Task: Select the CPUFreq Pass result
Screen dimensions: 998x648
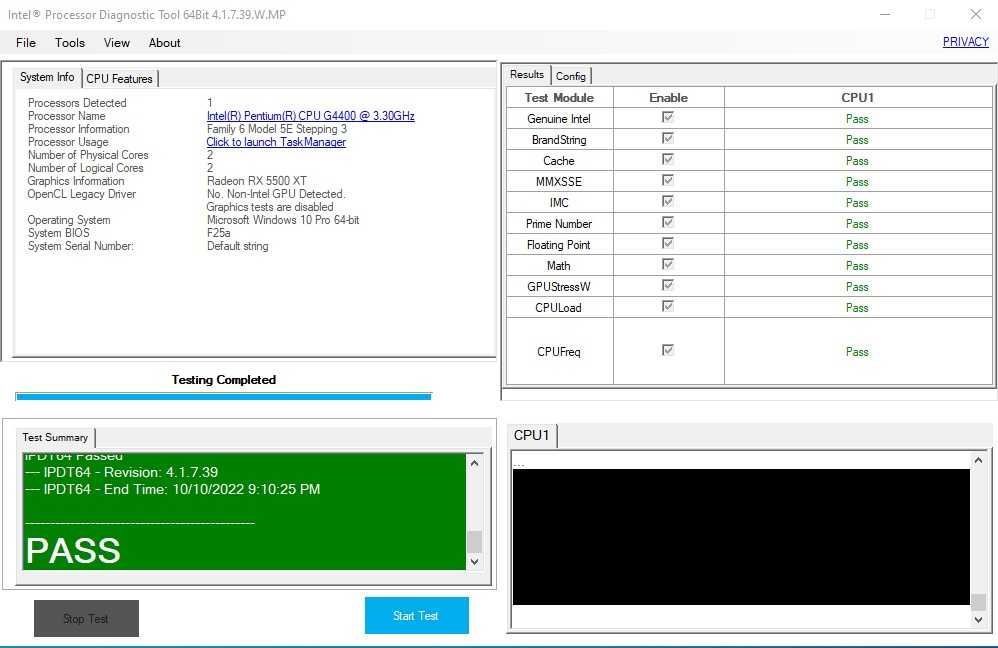Action: pos(857,352)
